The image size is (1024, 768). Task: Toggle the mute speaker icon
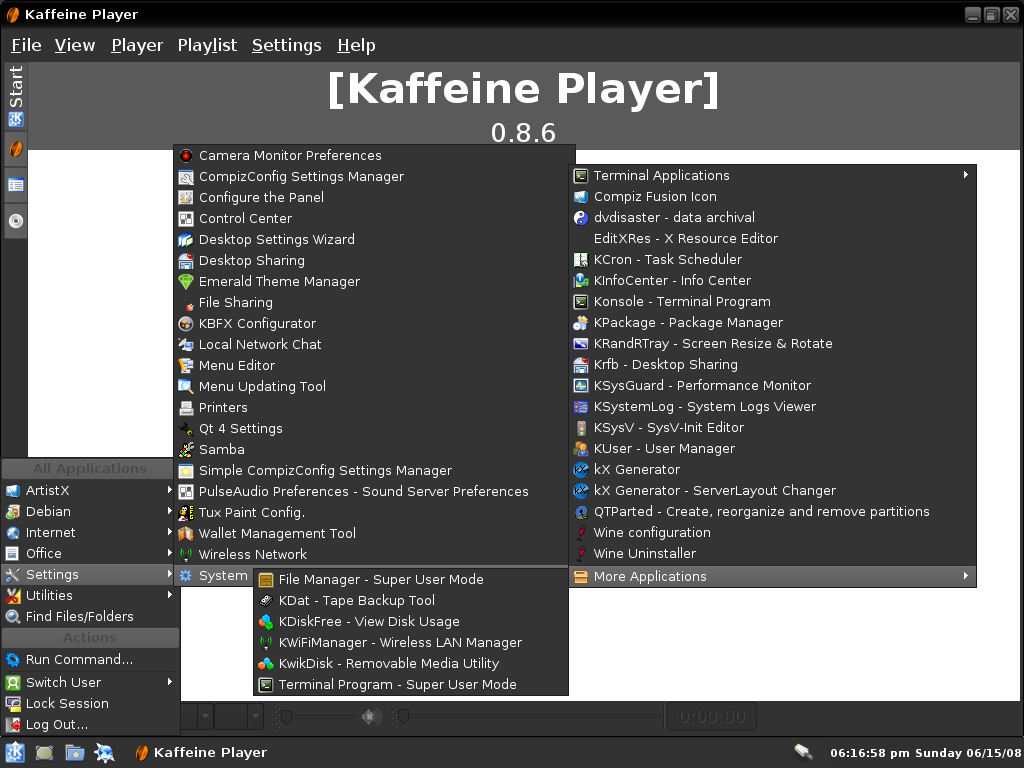point(372,716)
